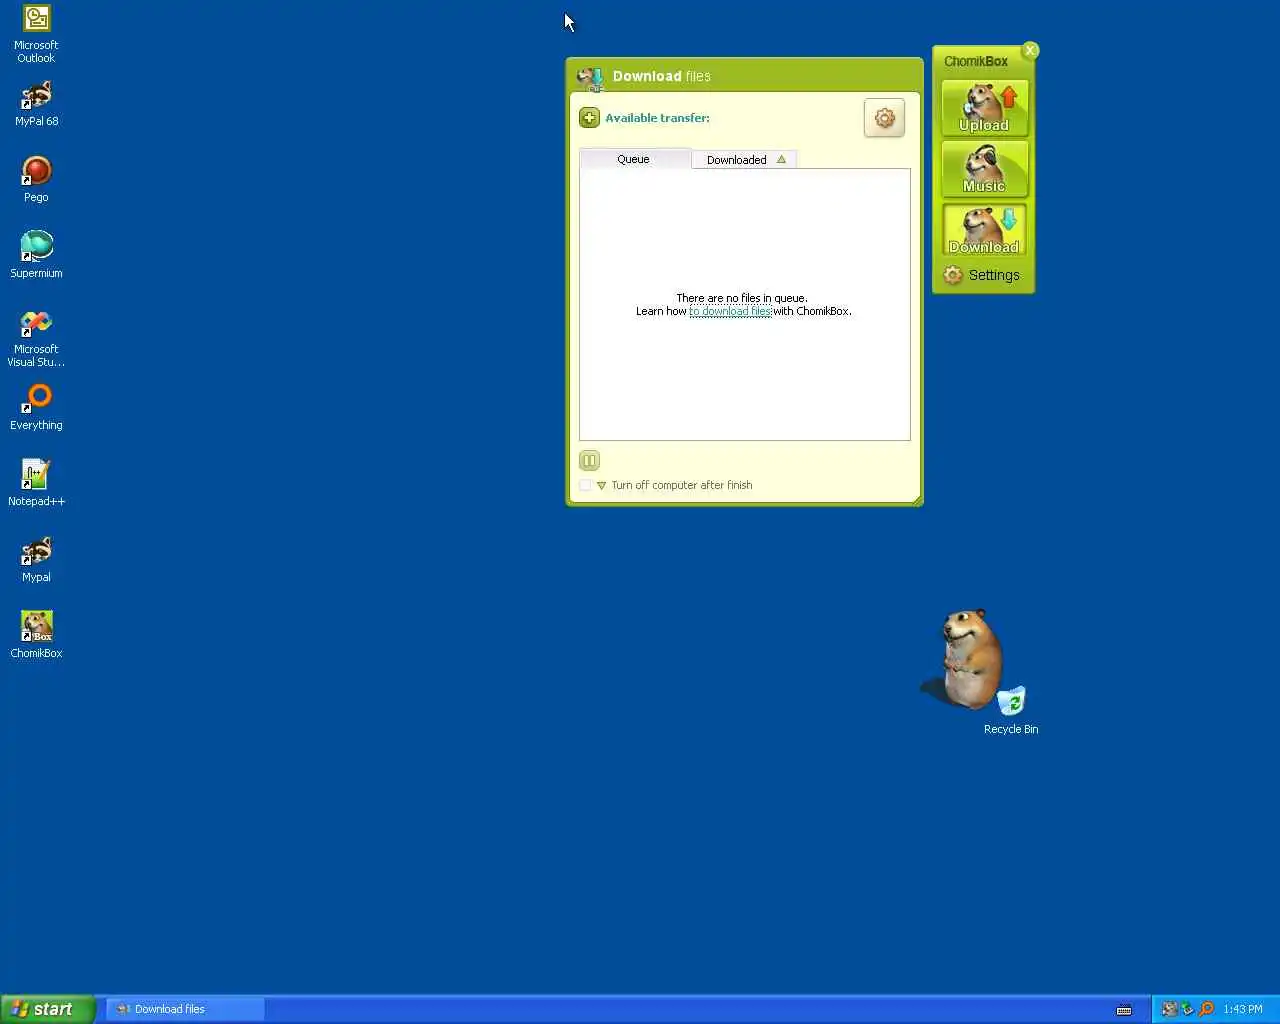Click the orange magnifier Everything tray icon

click(x=1206, y=1009)
